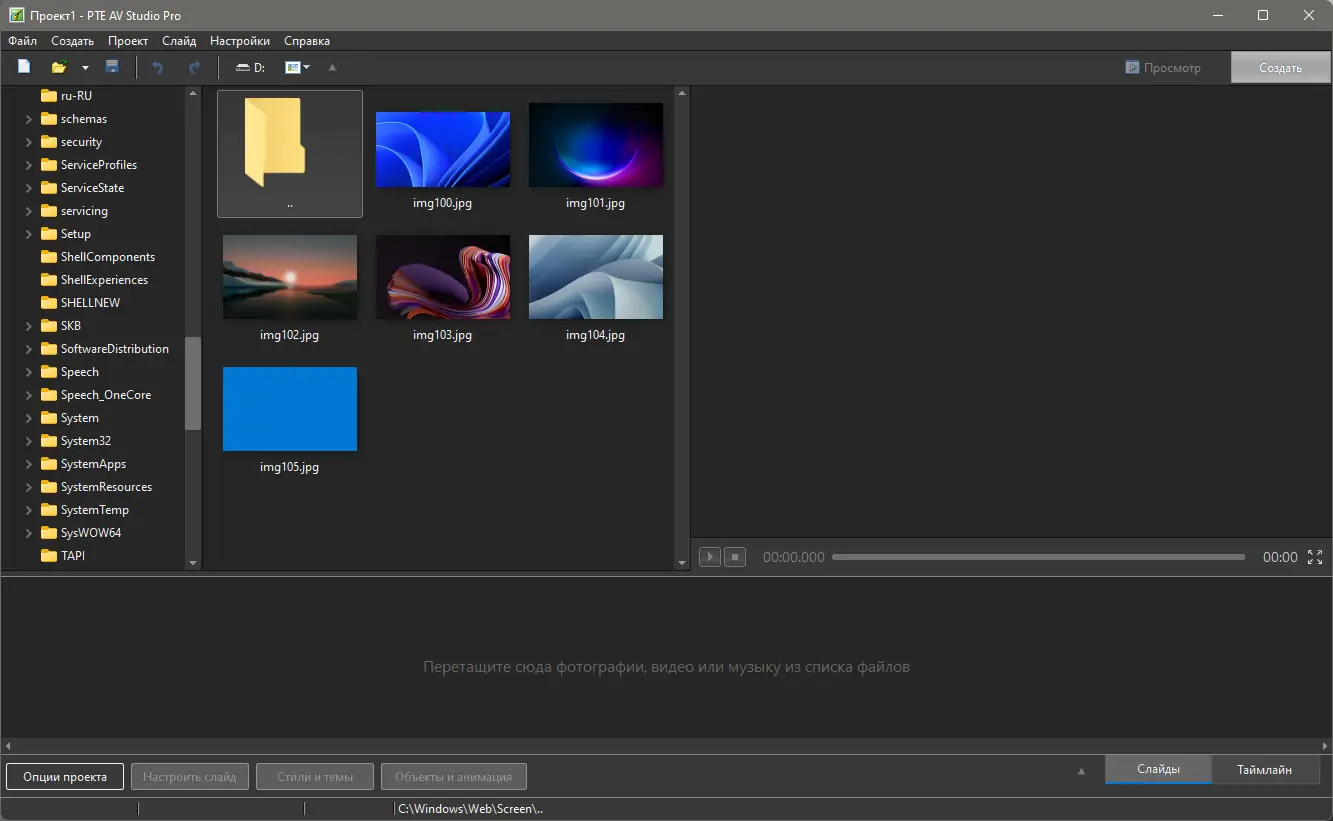The height and width of the screenshot is (821, 1333).
Task: Select the img103.jpg thumbnail
Action: (x=442, y=277)
